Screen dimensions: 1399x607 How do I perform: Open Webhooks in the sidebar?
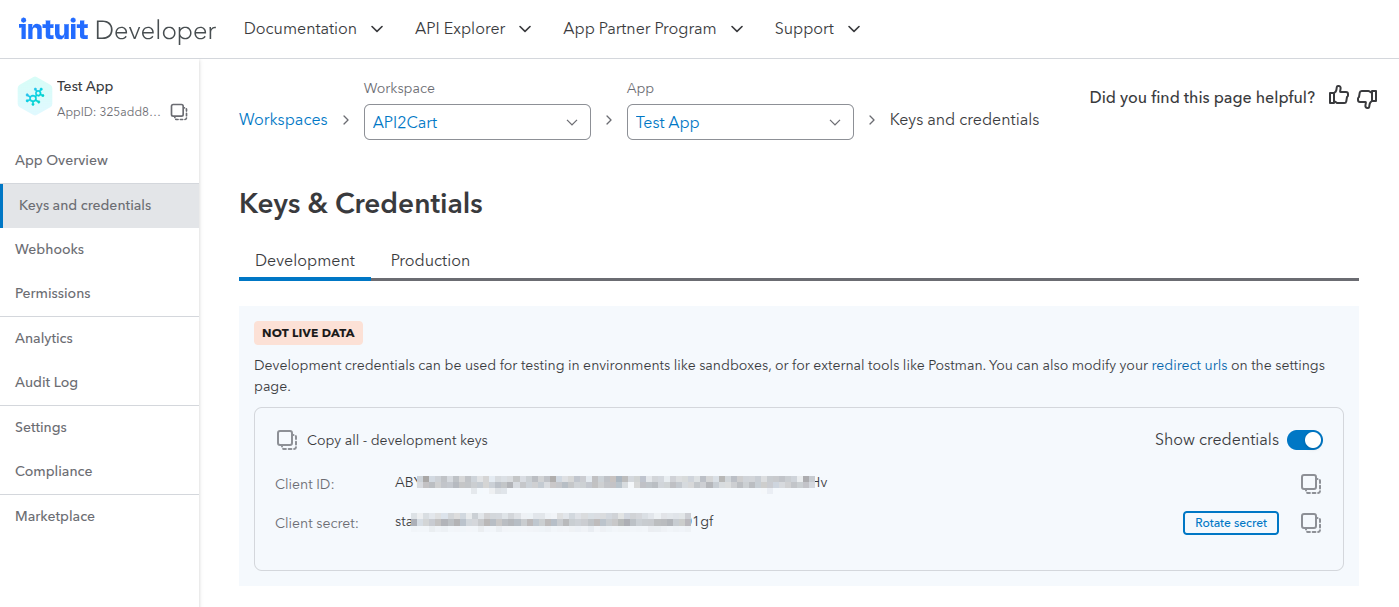coord(100,249)
